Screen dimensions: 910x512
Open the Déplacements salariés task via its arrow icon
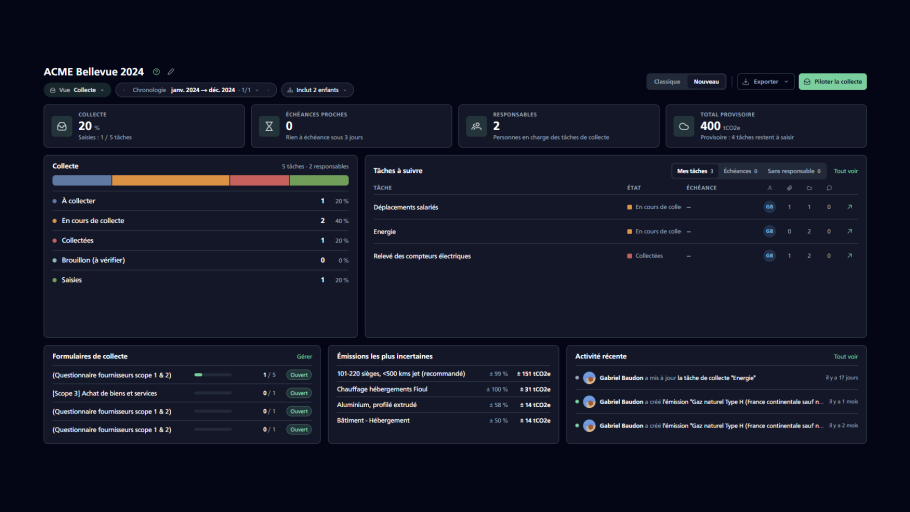(850, 207)
